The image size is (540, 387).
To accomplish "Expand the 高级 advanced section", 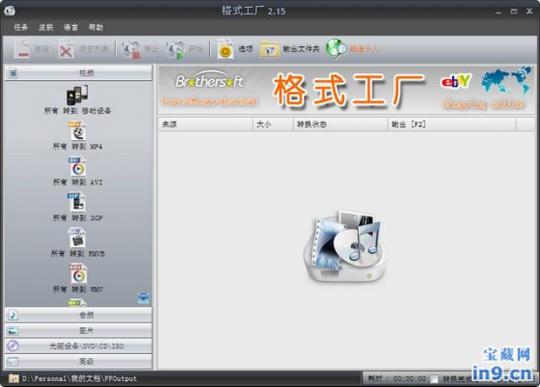I will tap(78, 362).
